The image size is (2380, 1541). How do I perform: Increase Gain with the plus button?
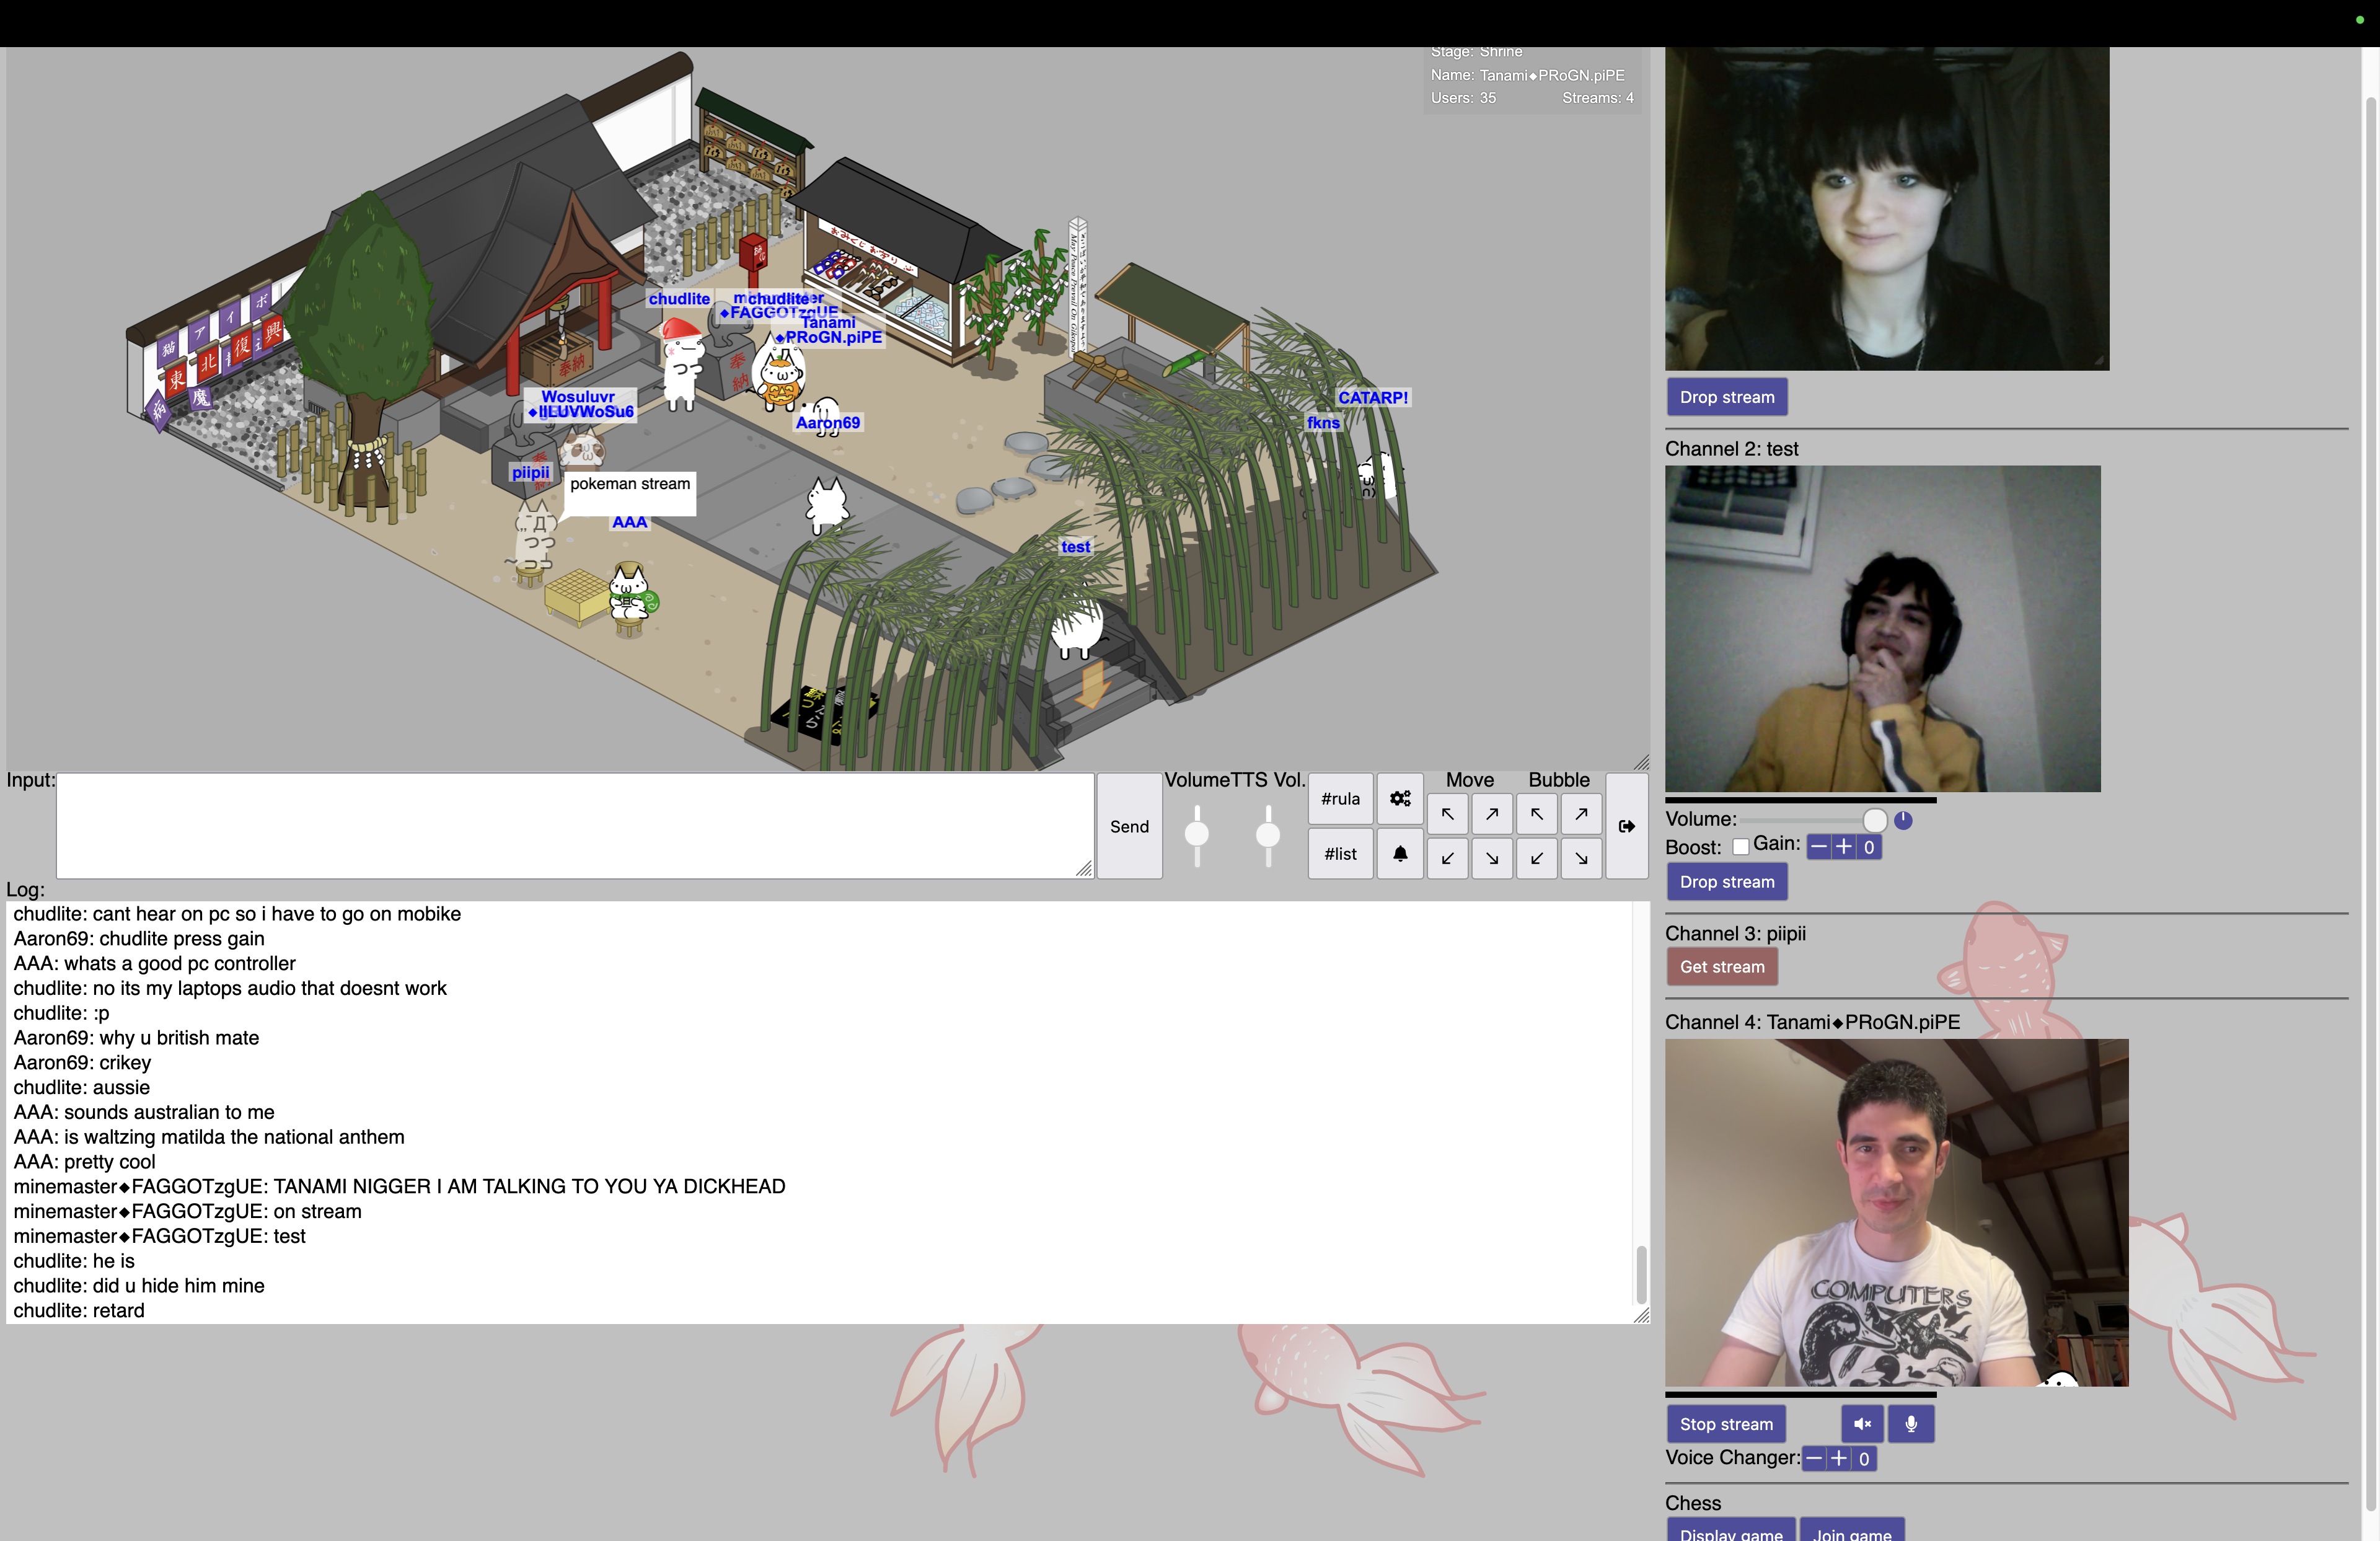(x=1843, y=847)
